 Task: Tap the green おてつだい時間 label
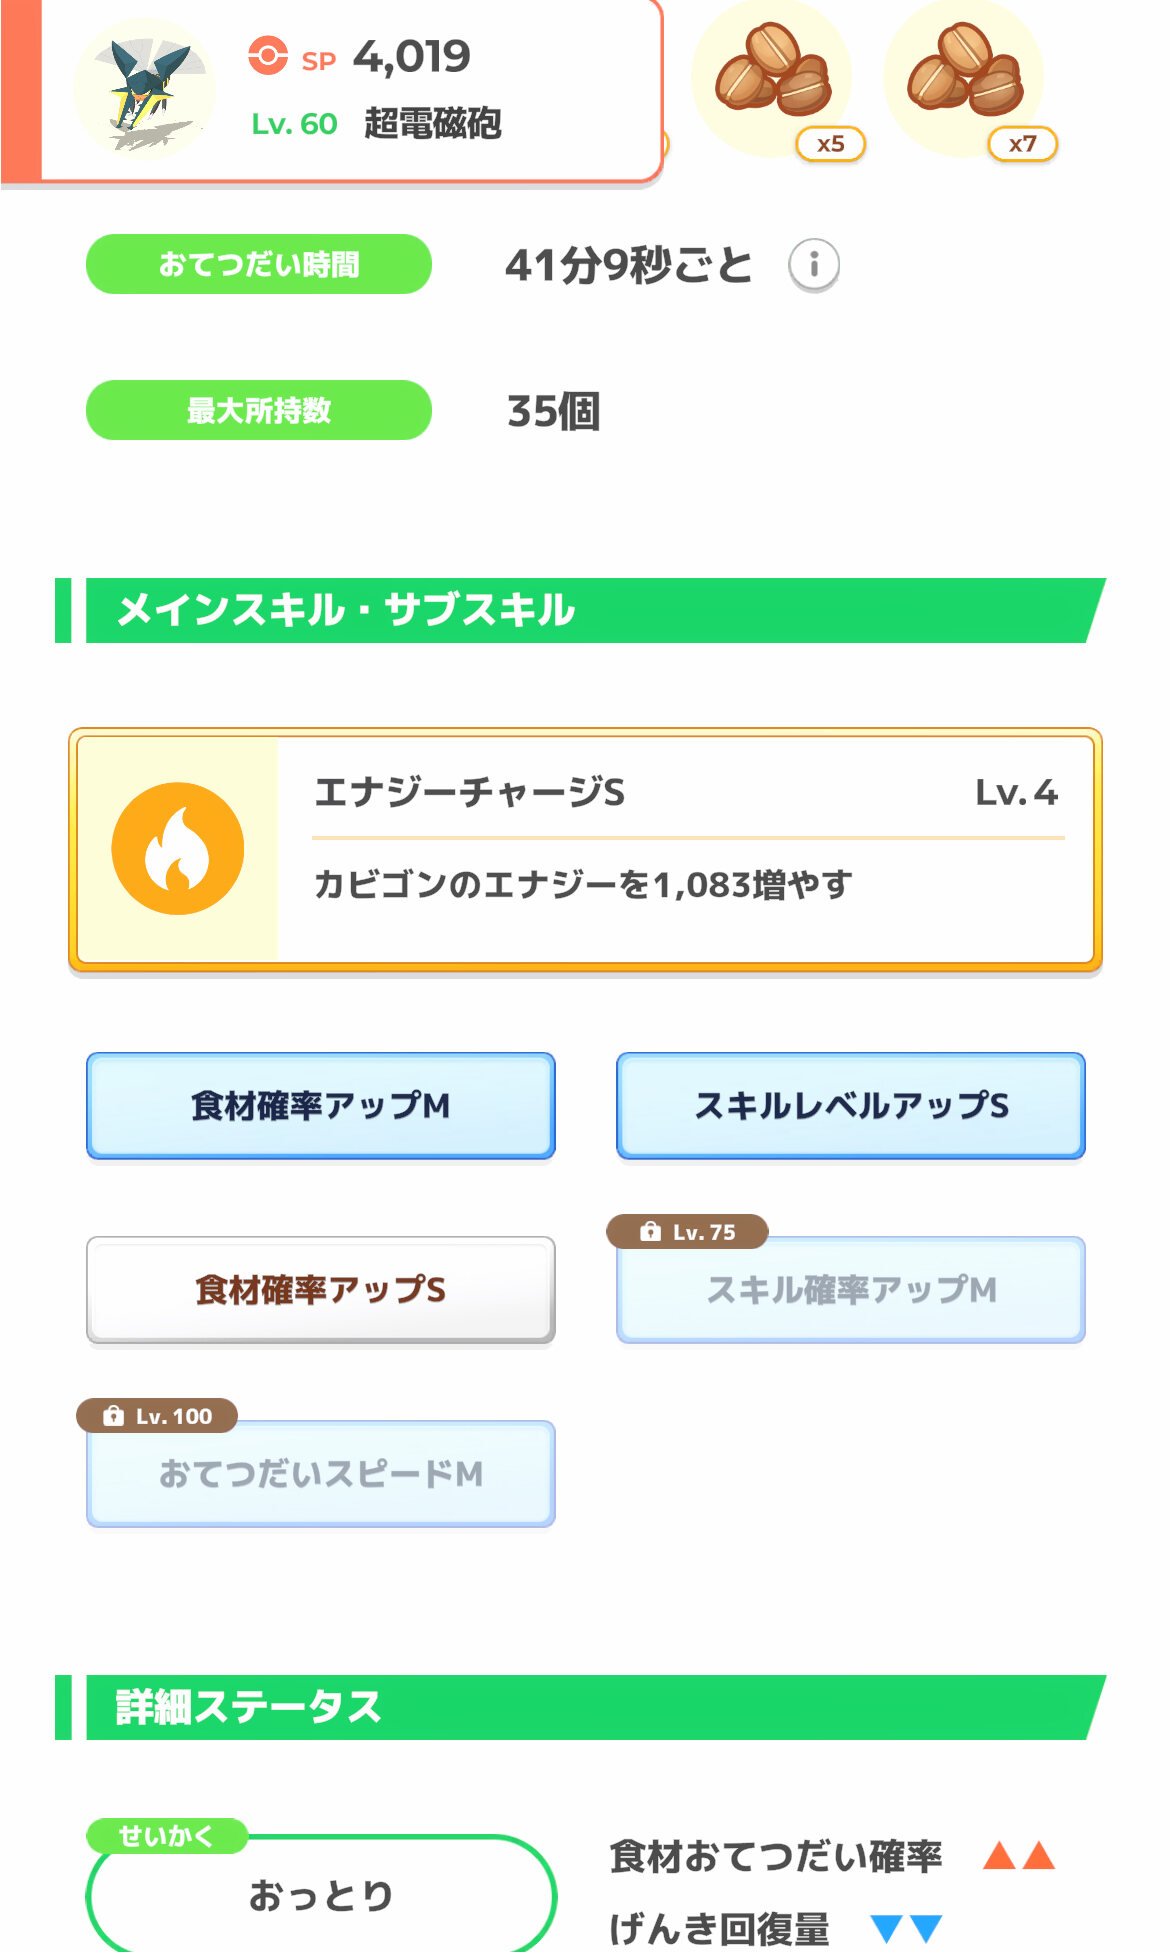click(259, 265)
